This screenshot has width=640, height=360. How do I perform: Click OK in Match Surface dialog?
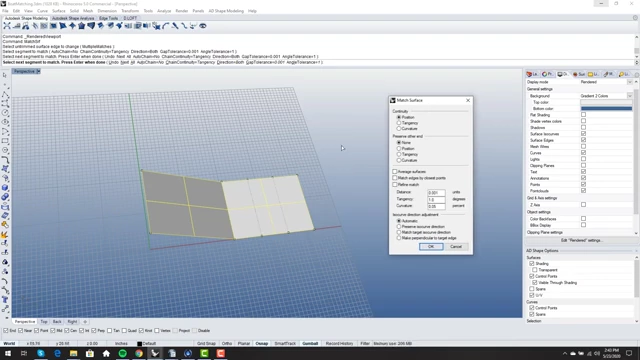click(x=431, y=247)
